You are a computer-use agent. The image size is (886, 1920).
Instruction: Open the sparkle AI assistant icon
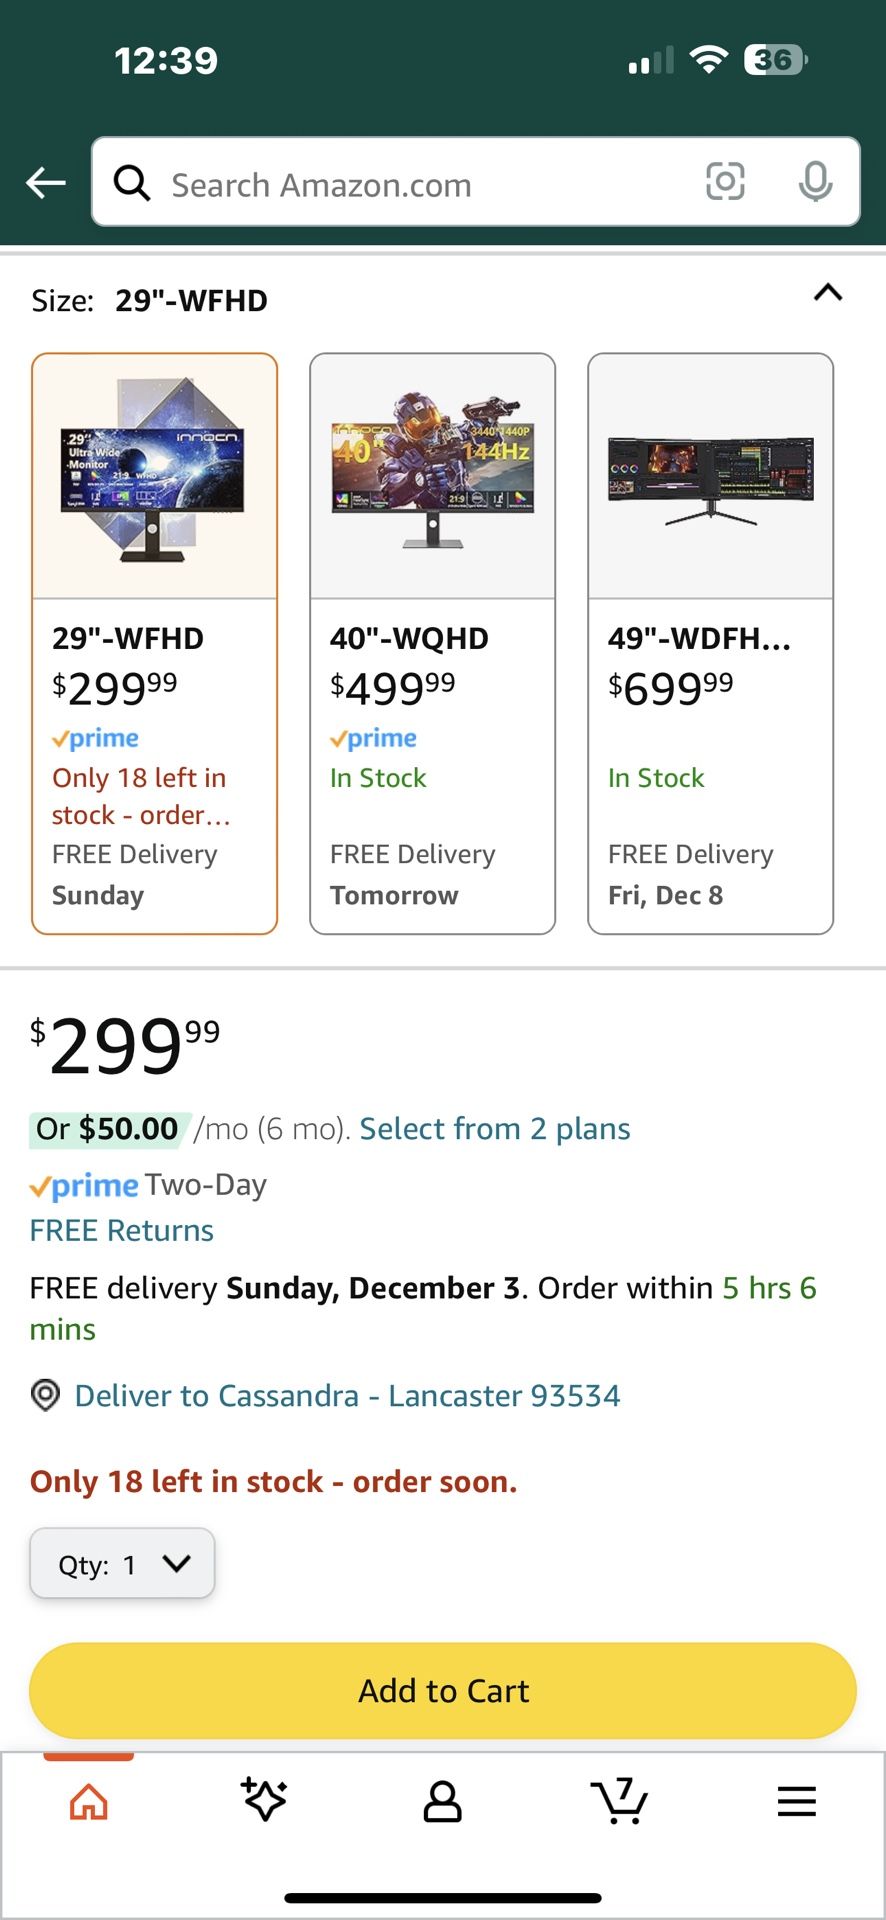pyautogui.click(x=265, y=1799)
